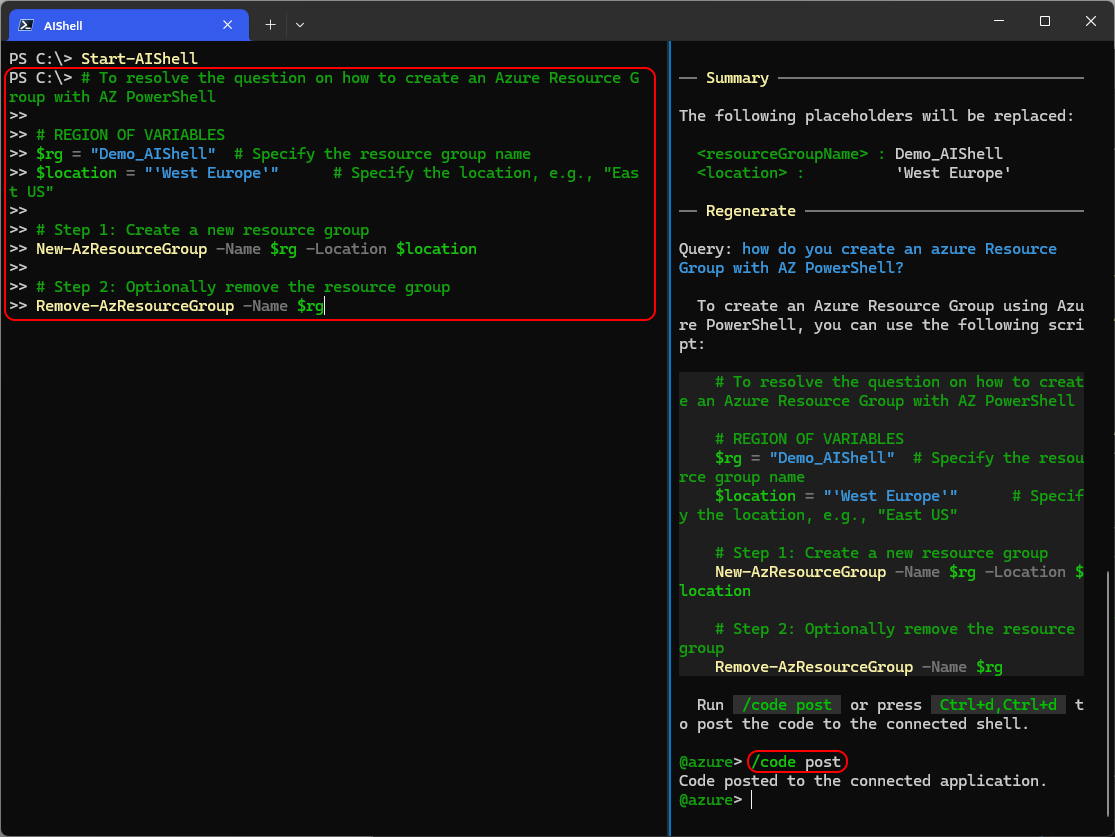Click '# Specify the resource group name' comment in left pane
The height and width of the screenshot is (837, 1115).
click(383, 154)
